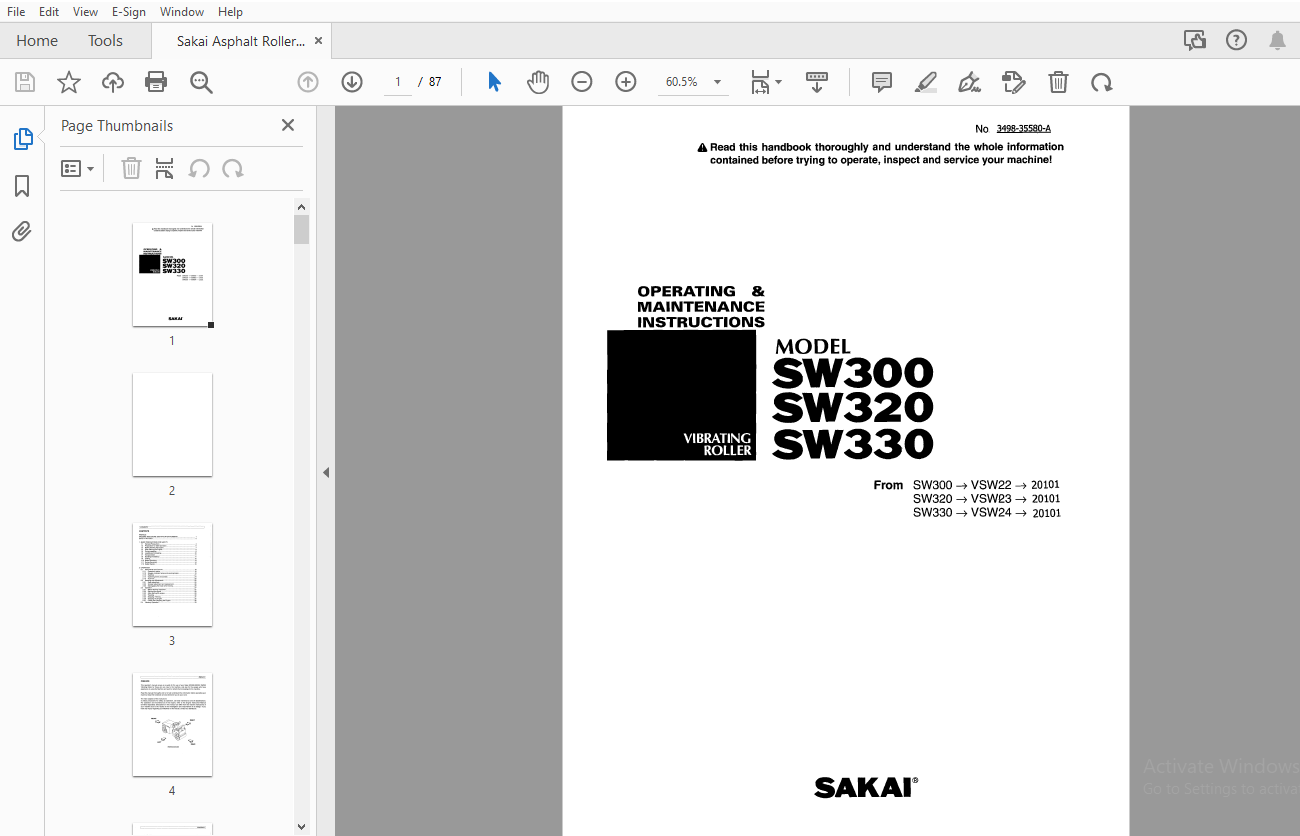Save the file with the floppy disk icon
The height and width of the screenshot is (836, 1300).
(24, 82)
